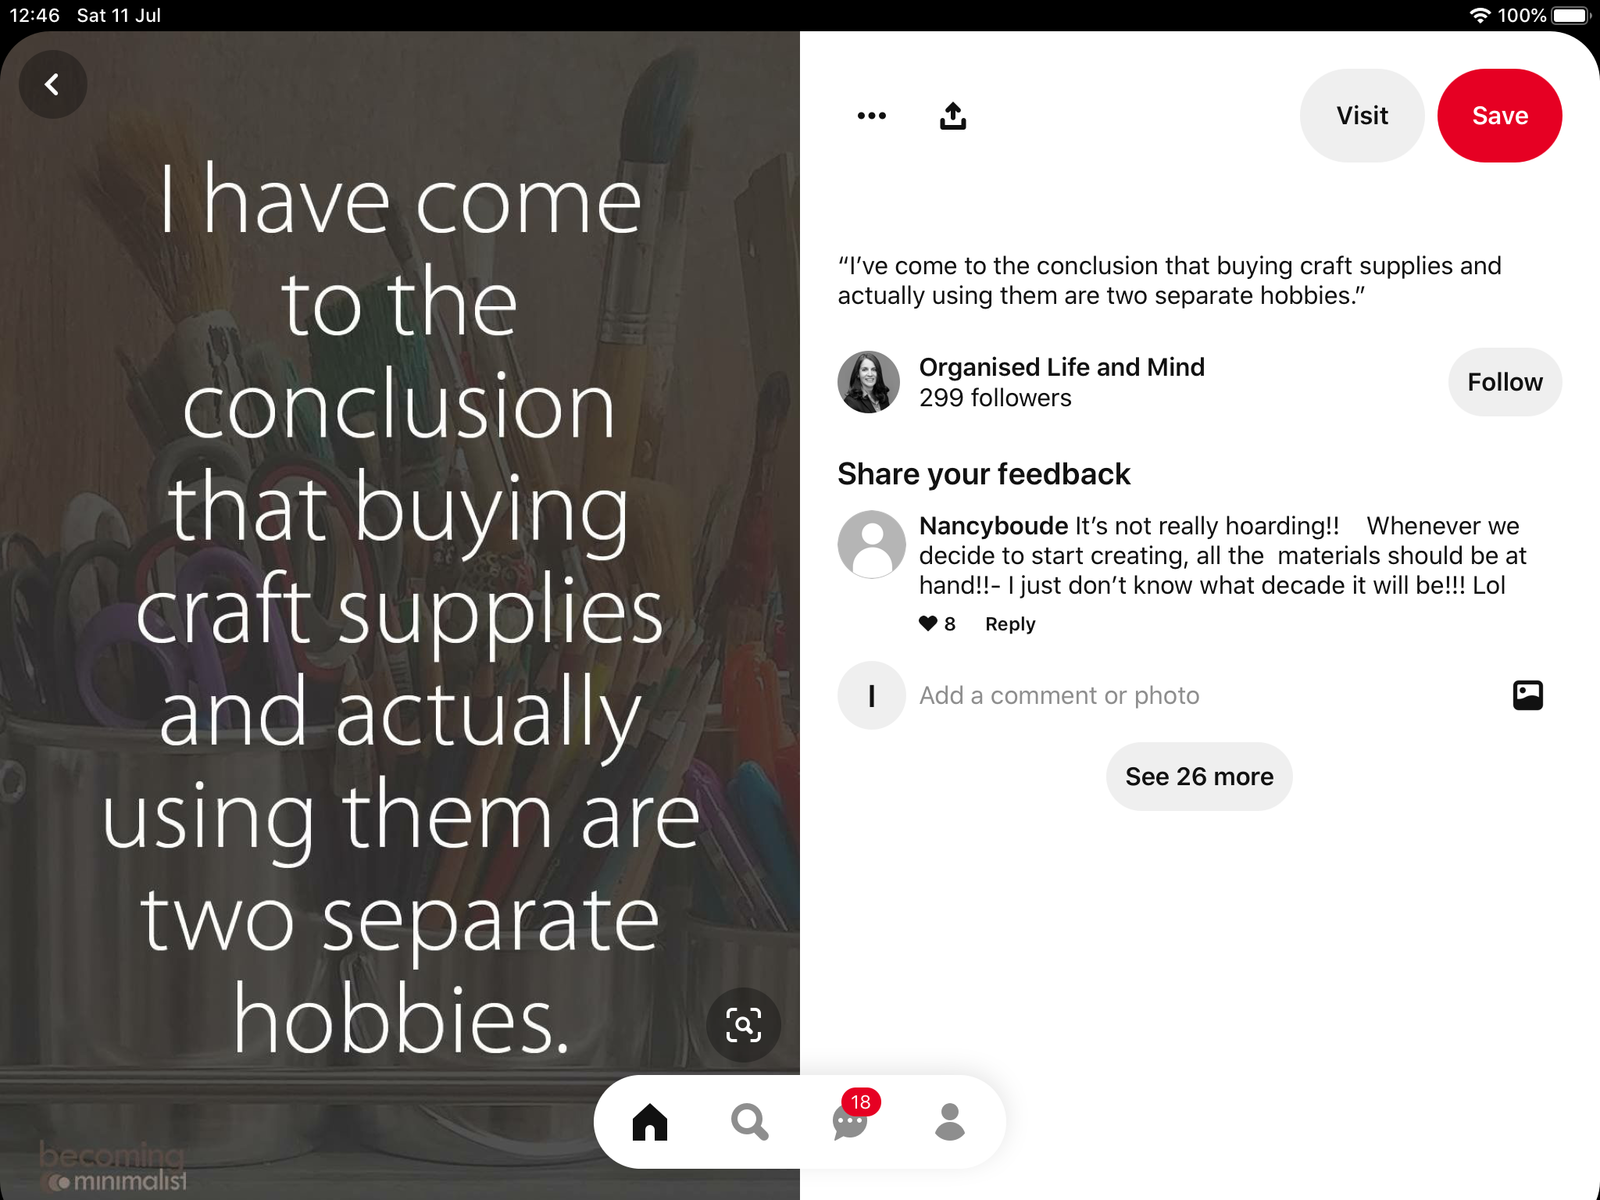The width and height of the screenshot is (1600, 1200).
Task: Click the Visit button
Action: point(1362,116)
